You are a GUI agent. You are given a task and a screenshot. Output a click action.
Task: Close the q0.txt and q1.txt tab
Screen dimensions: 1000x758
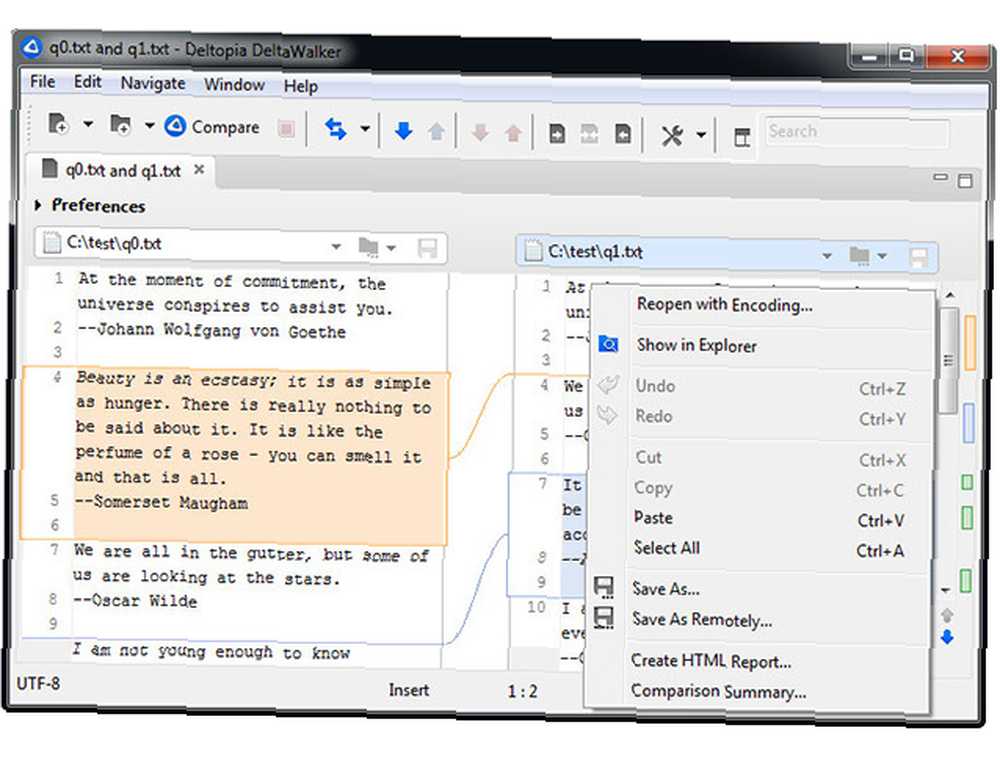click(x=199, y=170)
